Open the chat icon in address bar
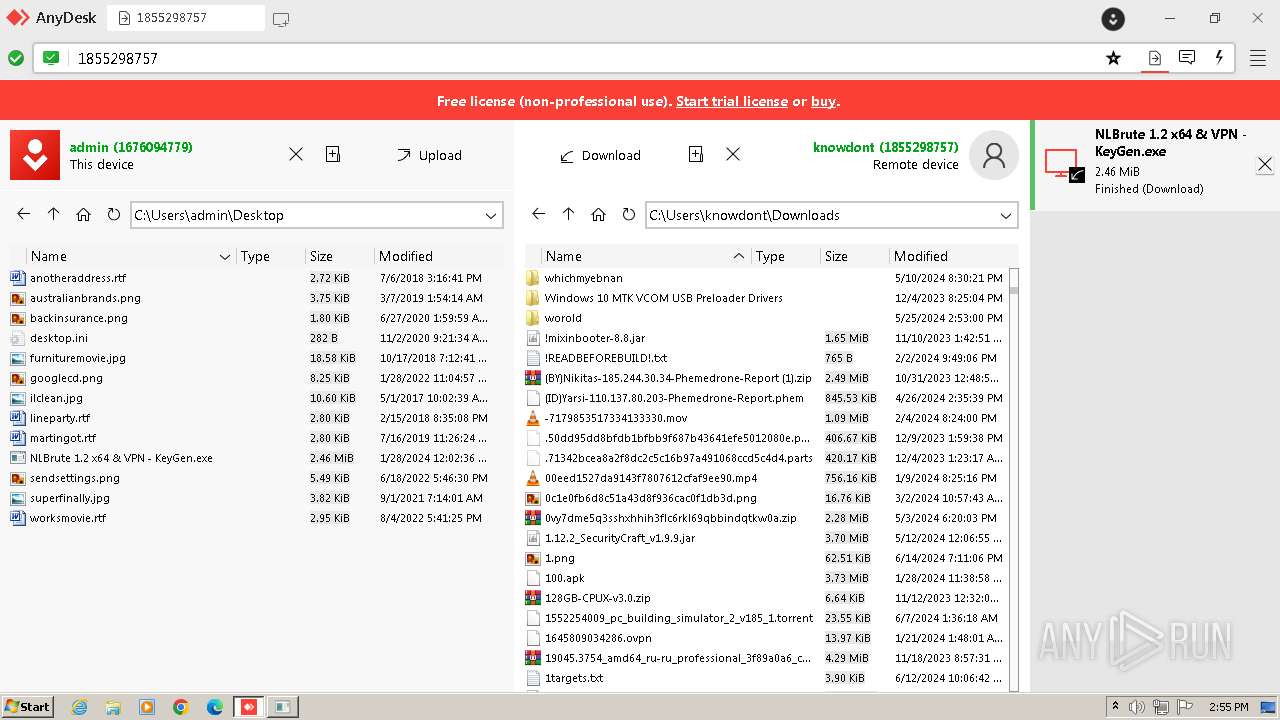Viewport: 1280px width, 720px height. pos(1187,57)
